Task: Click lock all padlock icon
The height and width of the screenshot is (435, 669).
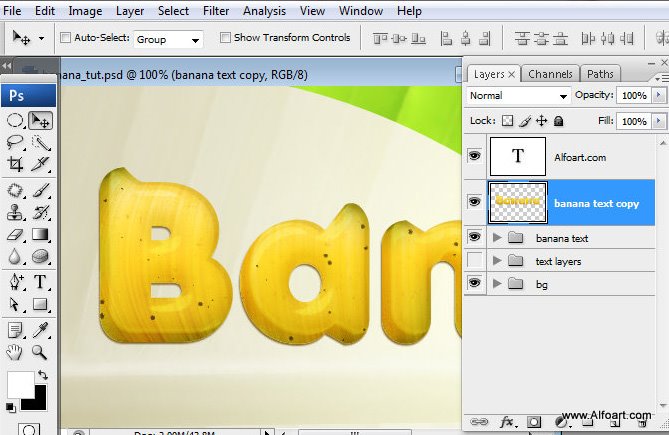Action: click(558, 121)
